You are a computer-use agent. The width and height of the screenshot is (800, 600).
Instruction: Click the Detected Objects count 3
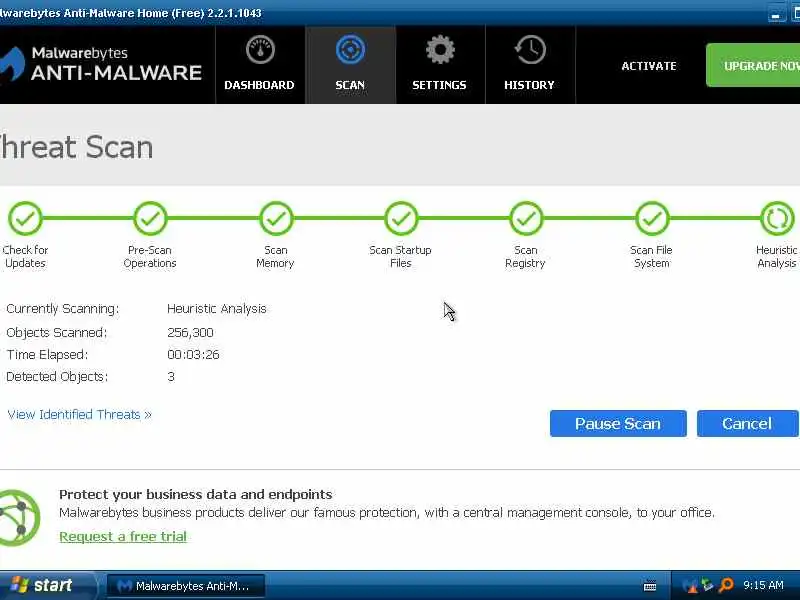point(171,377)
